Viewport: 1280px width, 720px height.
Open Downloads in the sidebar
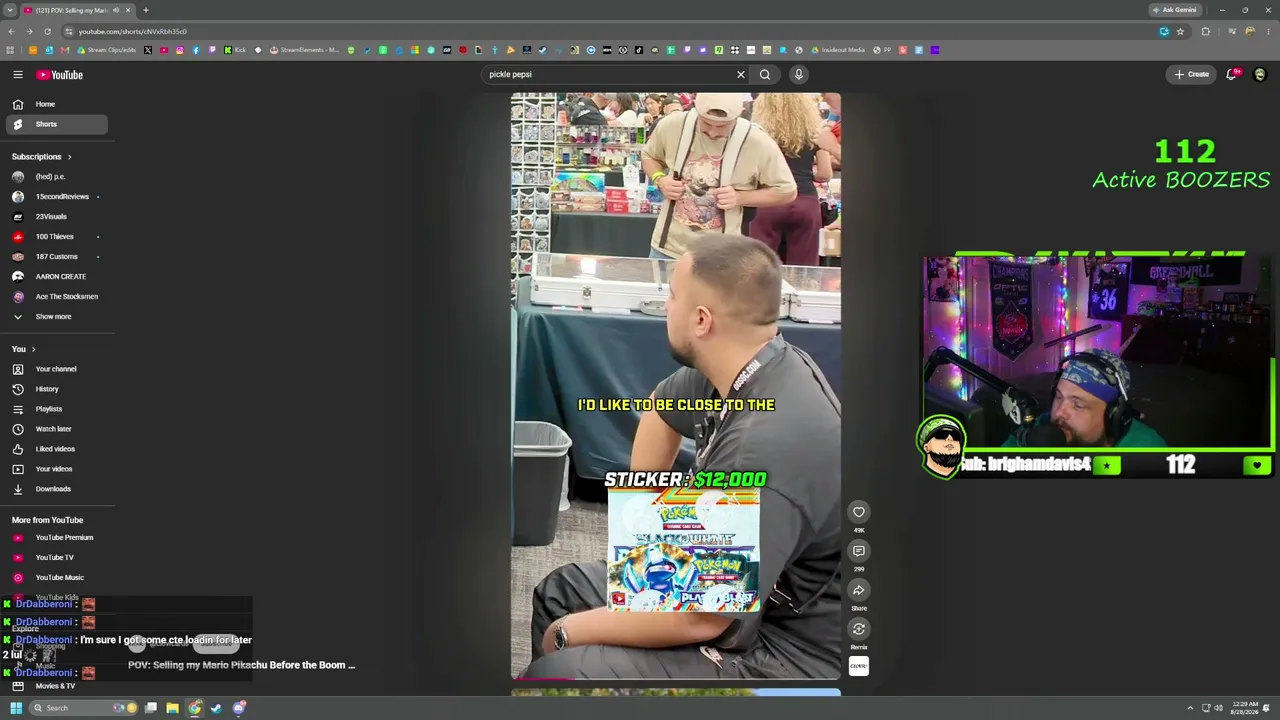[x=55, y=489]
